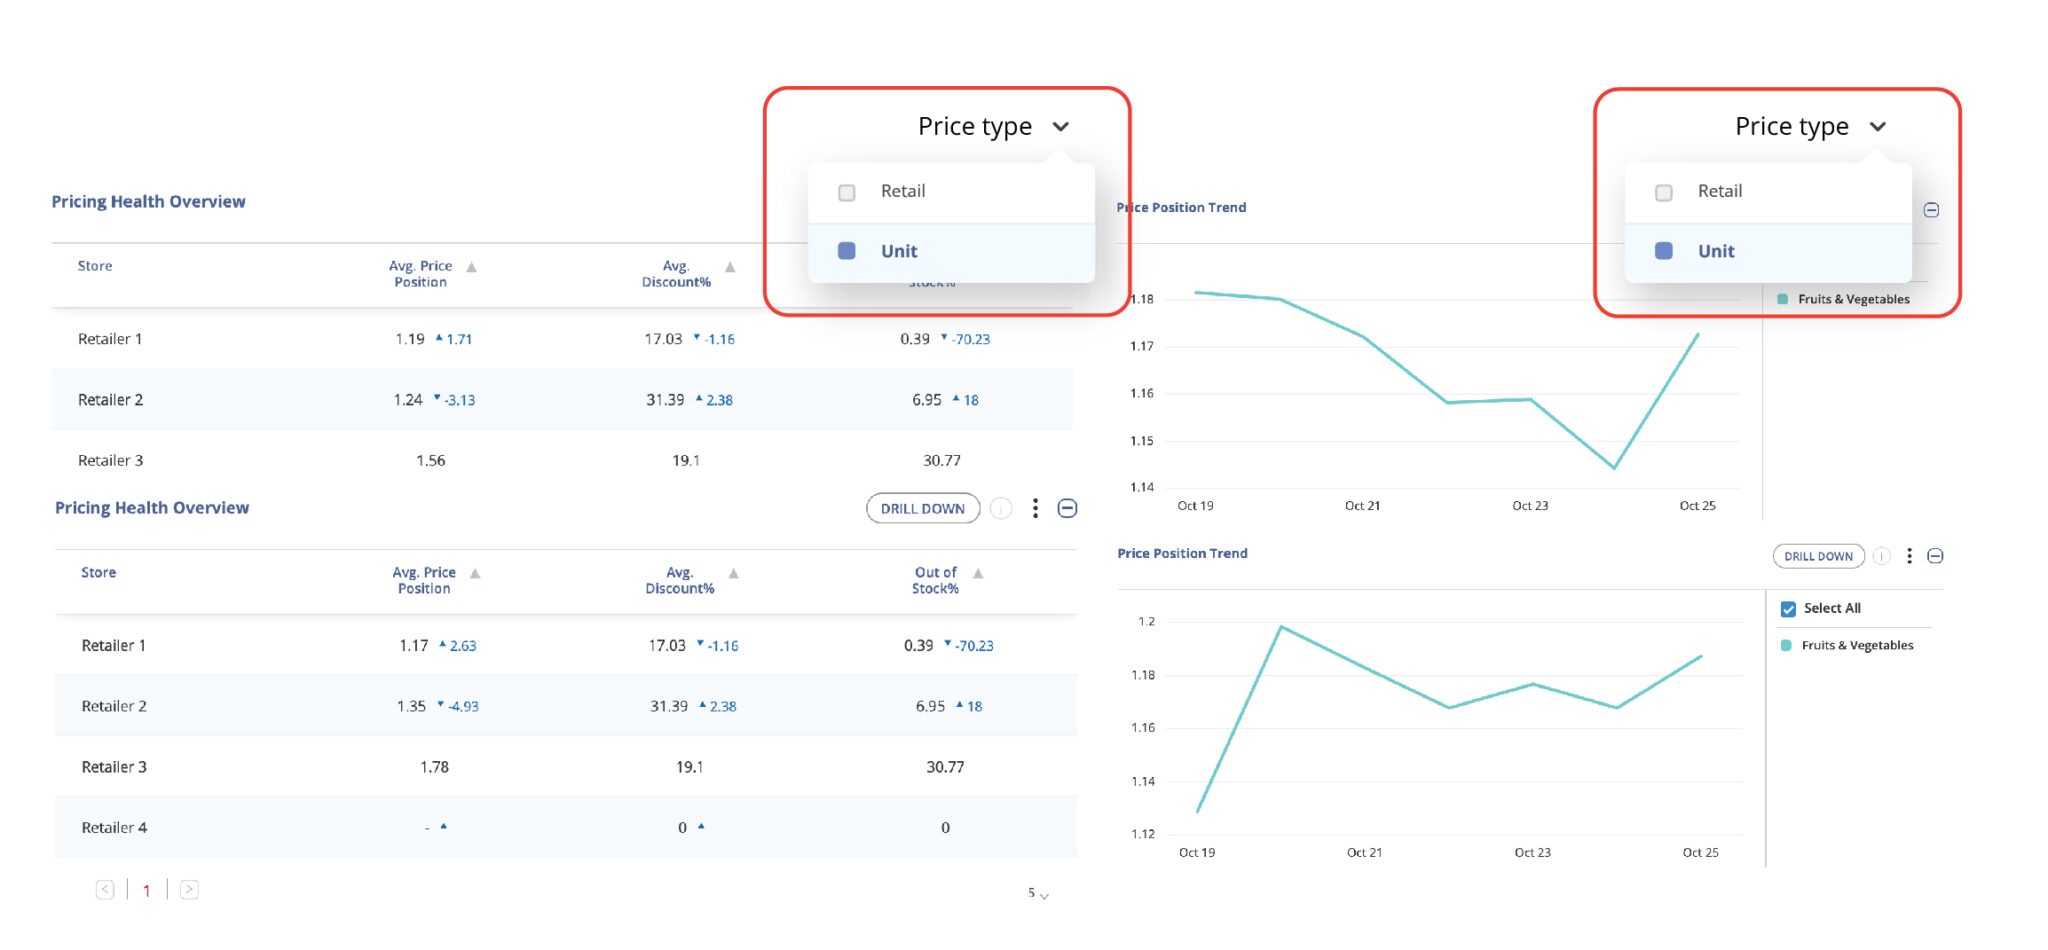
Task: Click the 1.17 y-axis label on upper chart
Action: (x=1142, y=347)
